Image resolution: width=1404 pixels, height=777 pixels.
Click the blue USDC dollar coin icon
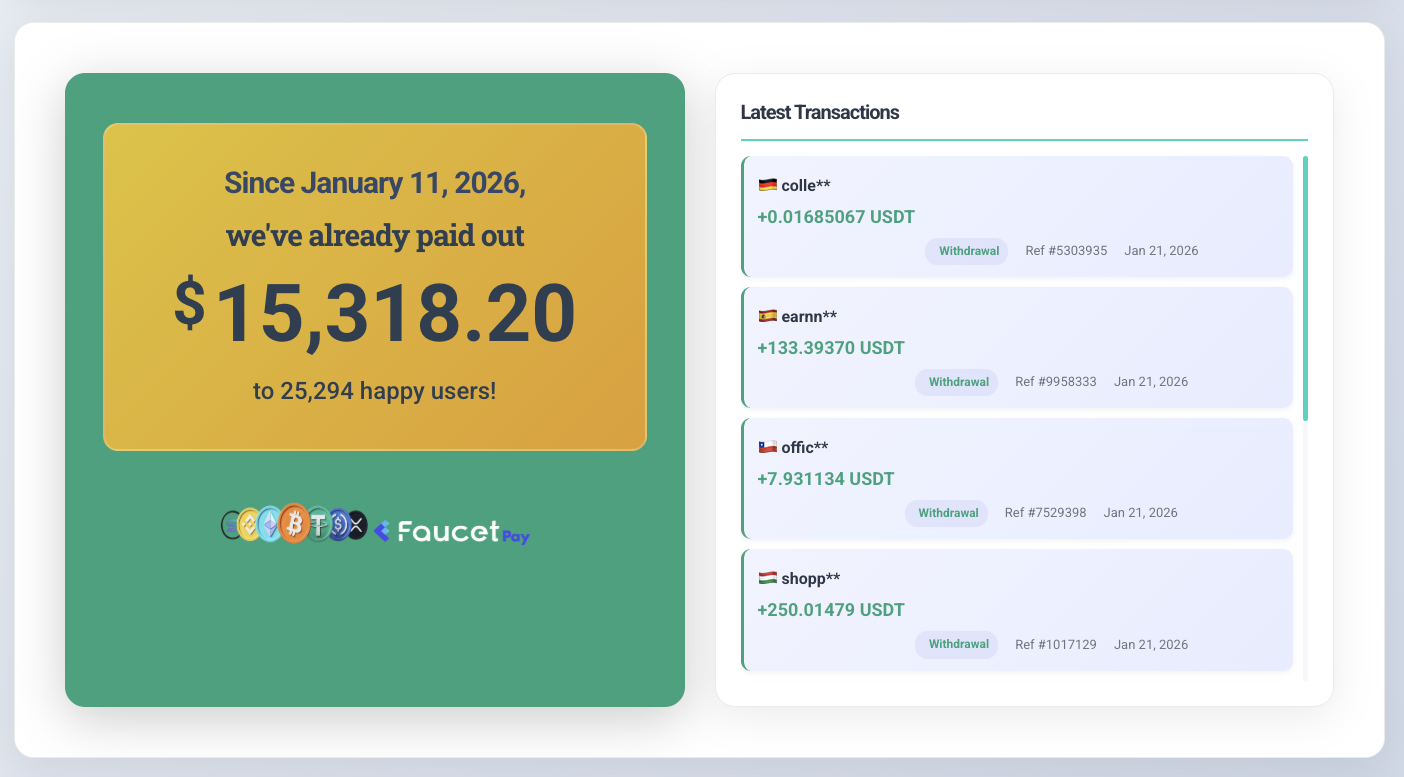[x=340, y=524]
